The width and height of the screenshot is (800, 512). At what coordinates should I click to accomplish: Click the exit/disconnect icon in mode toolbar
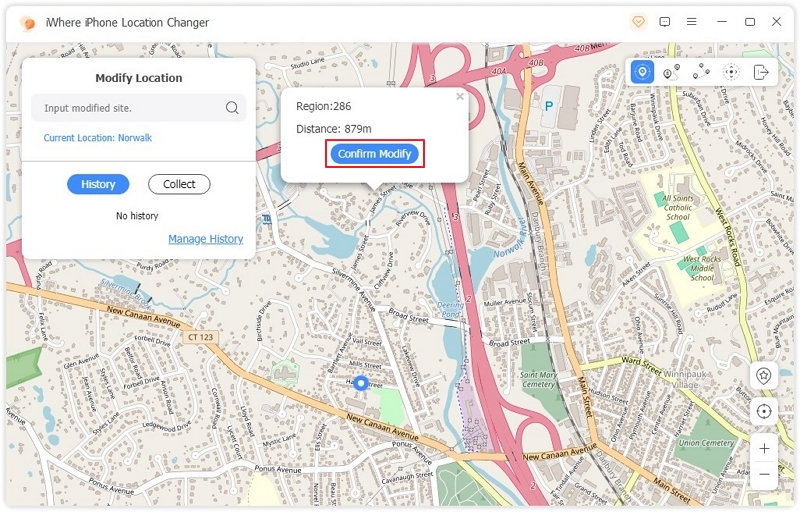coord(761,72)
